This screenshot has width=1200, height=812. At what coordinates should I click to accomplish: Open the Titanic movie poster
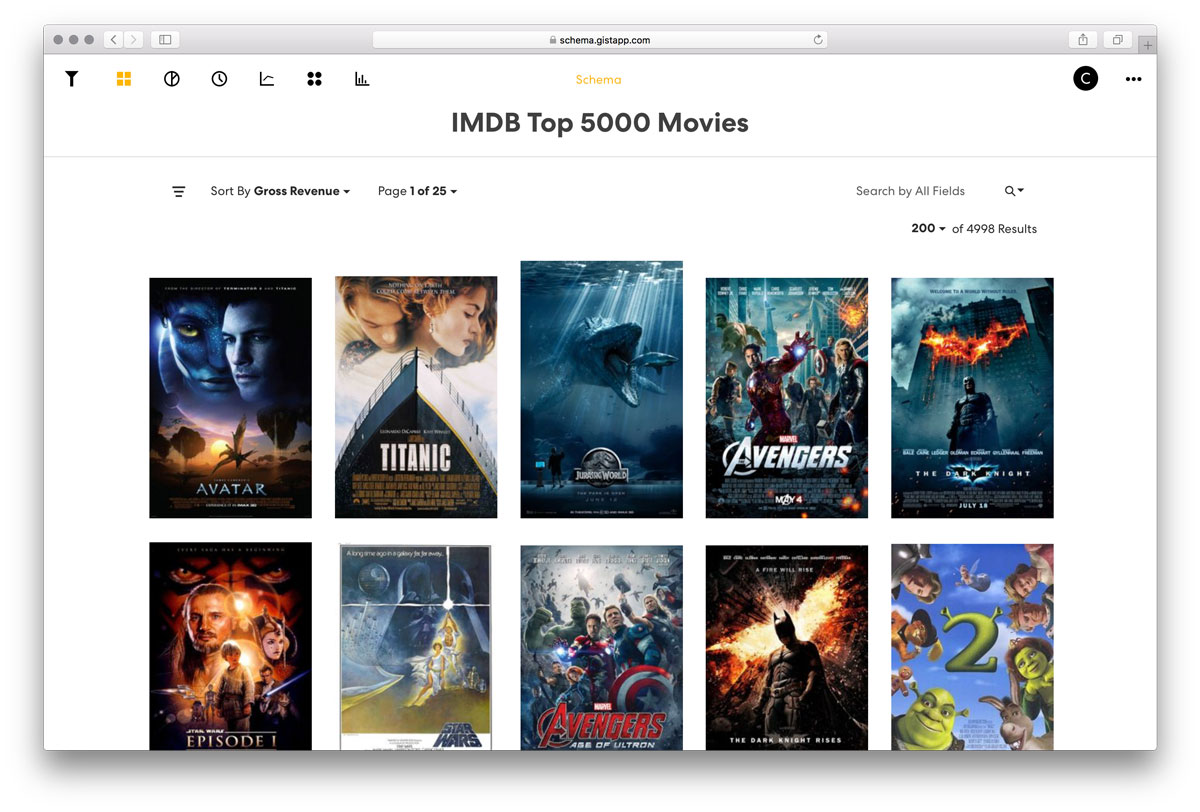(x=416, y=397)
